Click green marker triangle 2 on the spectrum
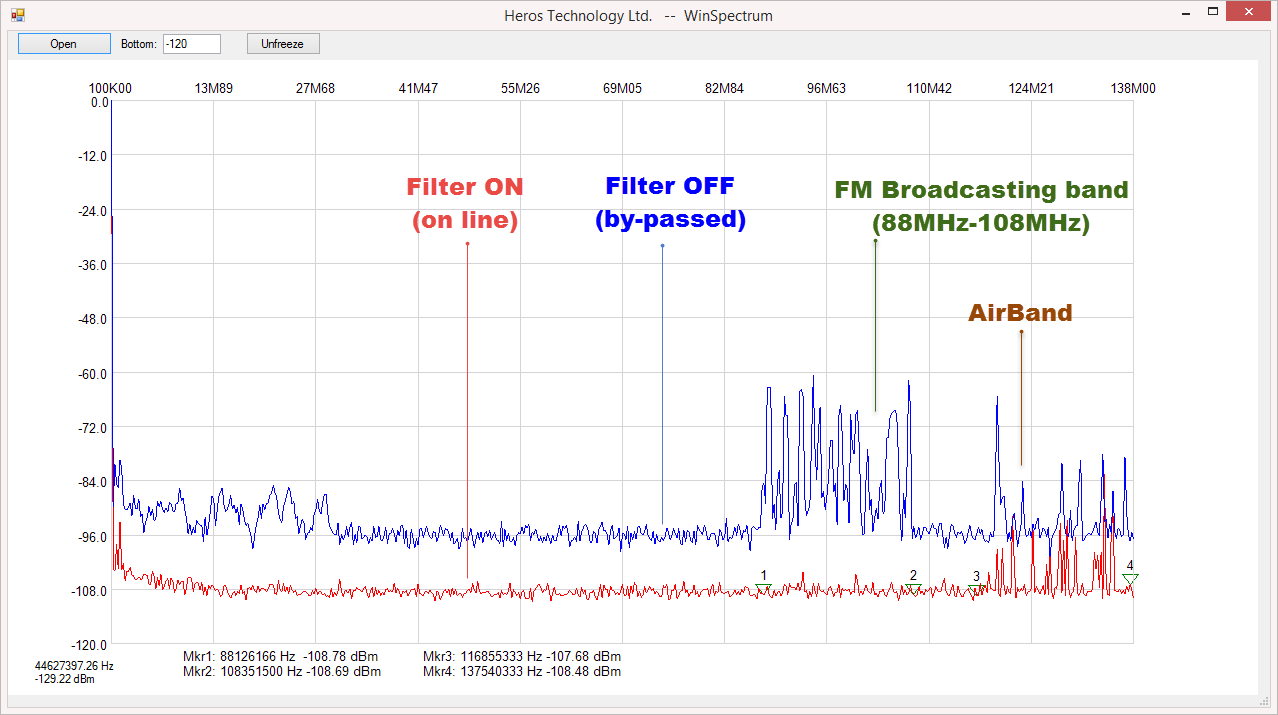Viewport: 1278px width, 715px height. [913, 584]
